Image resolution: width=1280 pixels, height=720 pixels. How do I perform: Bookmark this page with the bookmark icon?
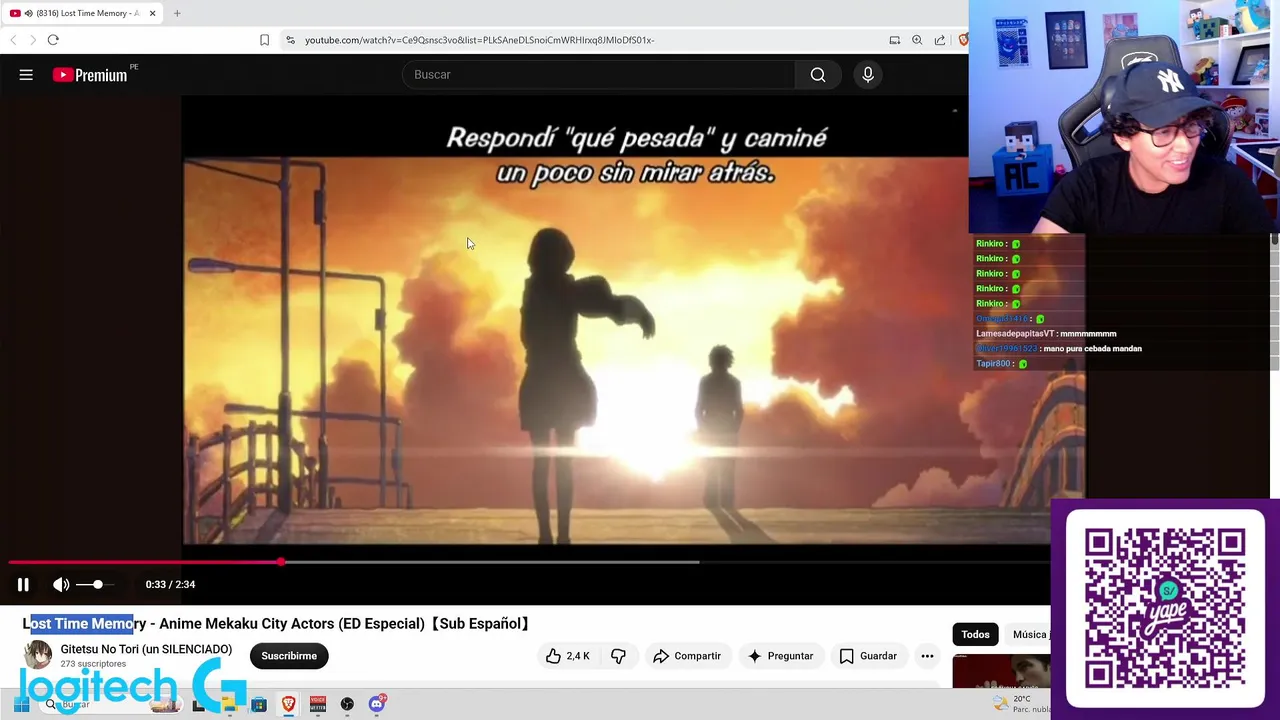point(264,40)
